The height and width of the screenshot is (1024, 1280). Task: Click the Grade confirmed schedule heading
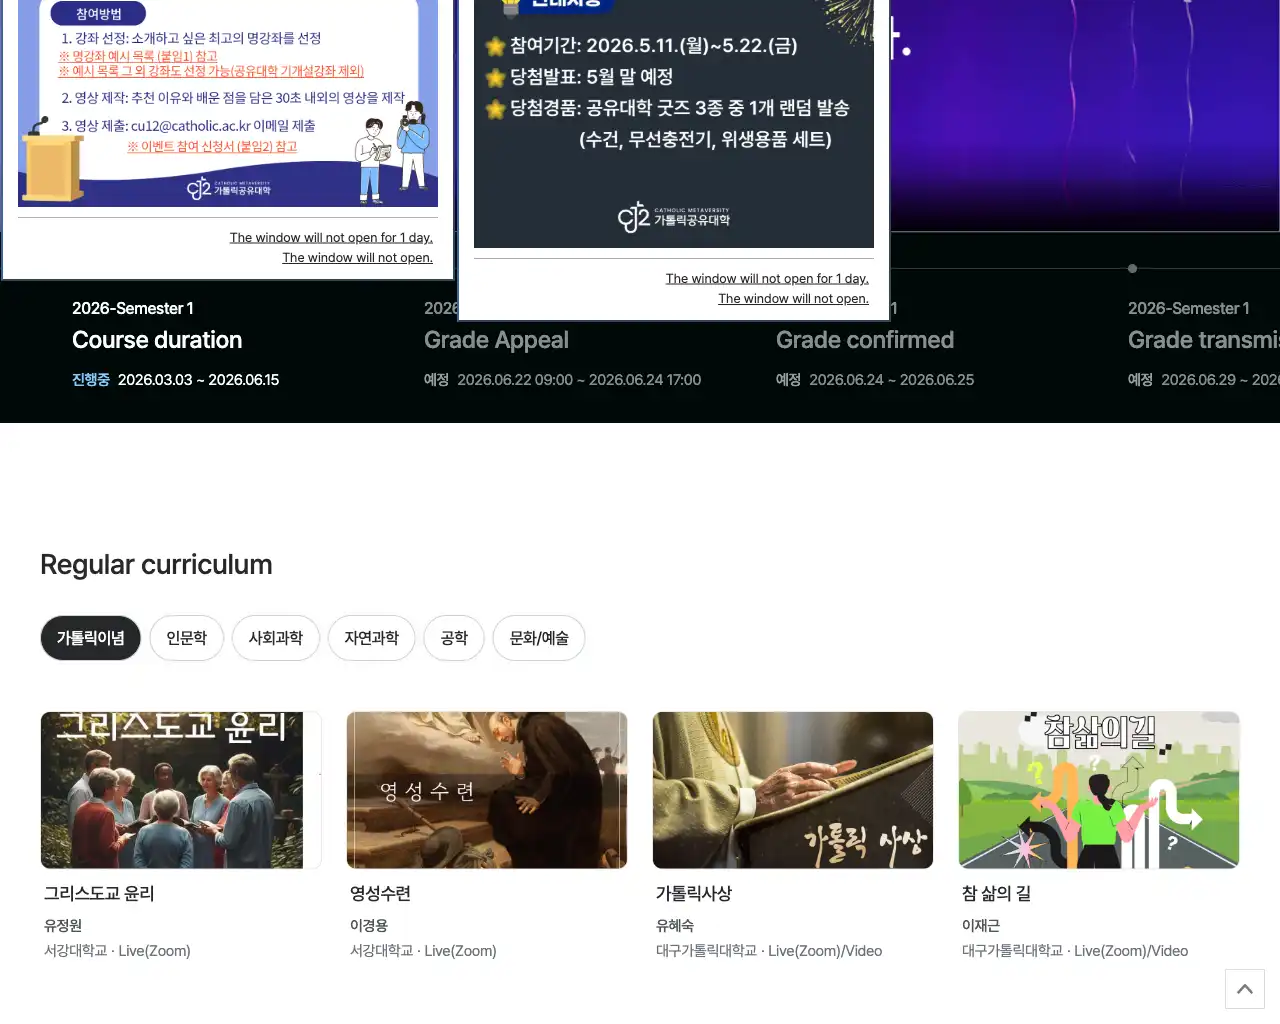[x=865, y=340]
